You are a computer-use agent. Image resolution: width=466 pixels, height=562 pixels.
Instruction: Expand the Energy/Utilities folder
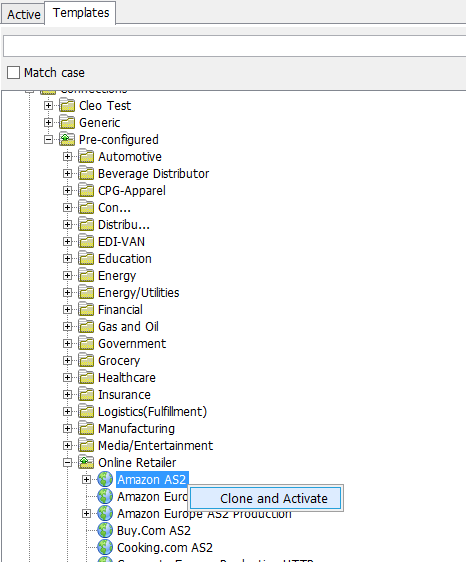[x=67, y=292]
